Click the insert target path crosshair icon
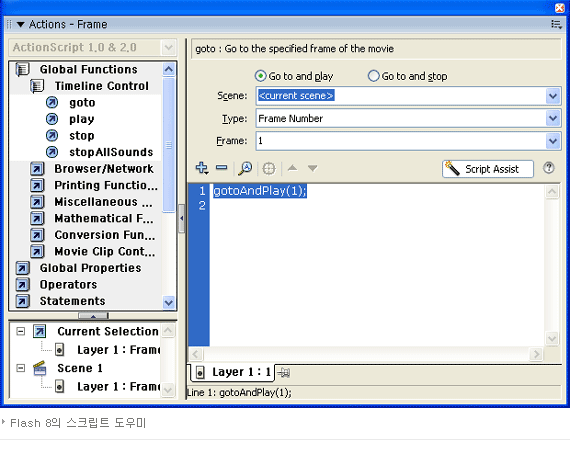570x450 pixels. point(269,169)
